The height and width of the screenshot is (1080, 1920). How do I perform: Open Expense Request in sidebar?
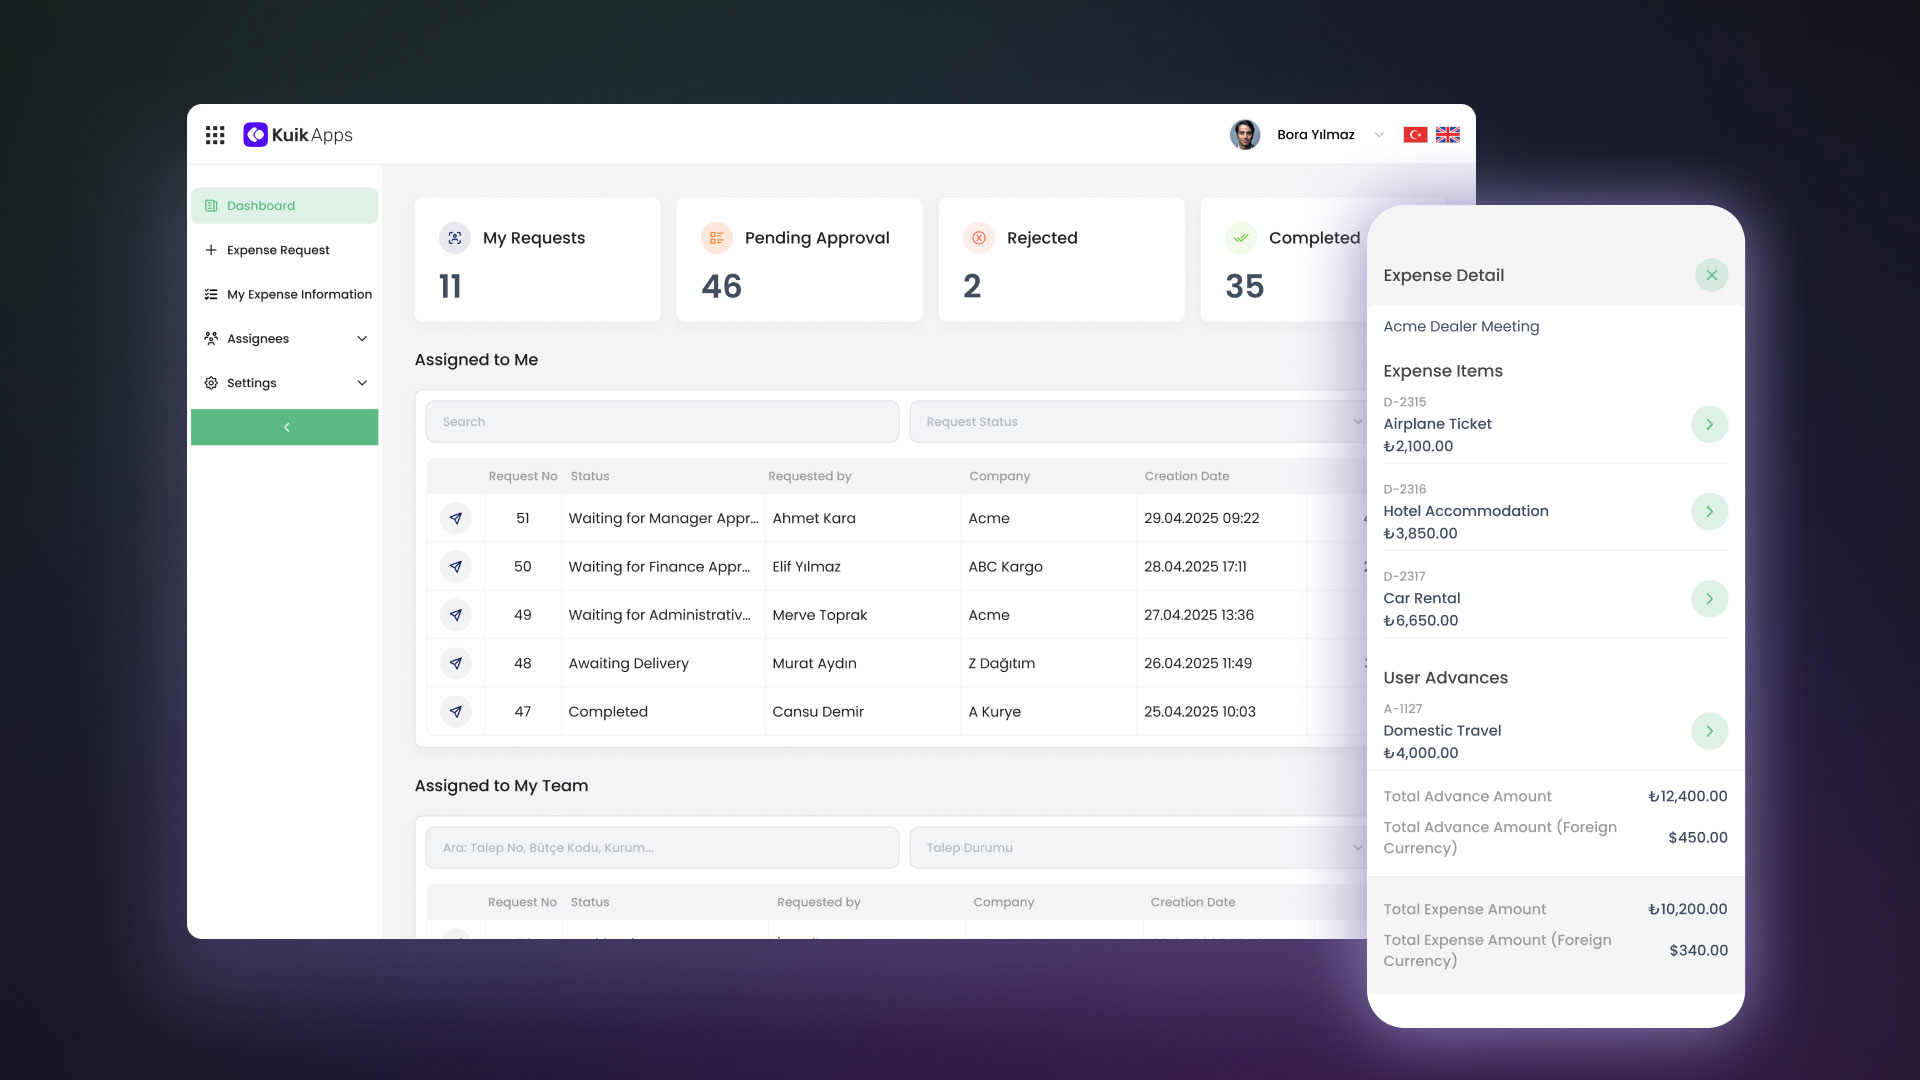(278, 250)
